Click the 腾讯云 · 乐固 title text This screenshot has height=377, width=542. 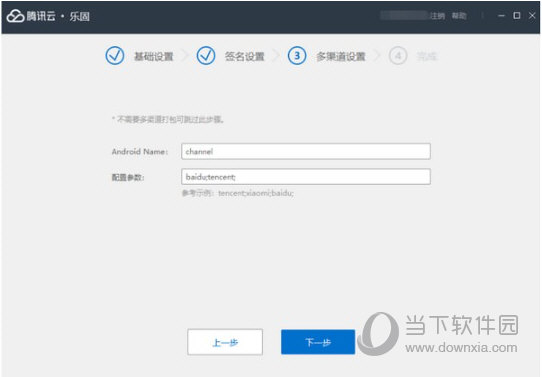(x=58, y=16)
